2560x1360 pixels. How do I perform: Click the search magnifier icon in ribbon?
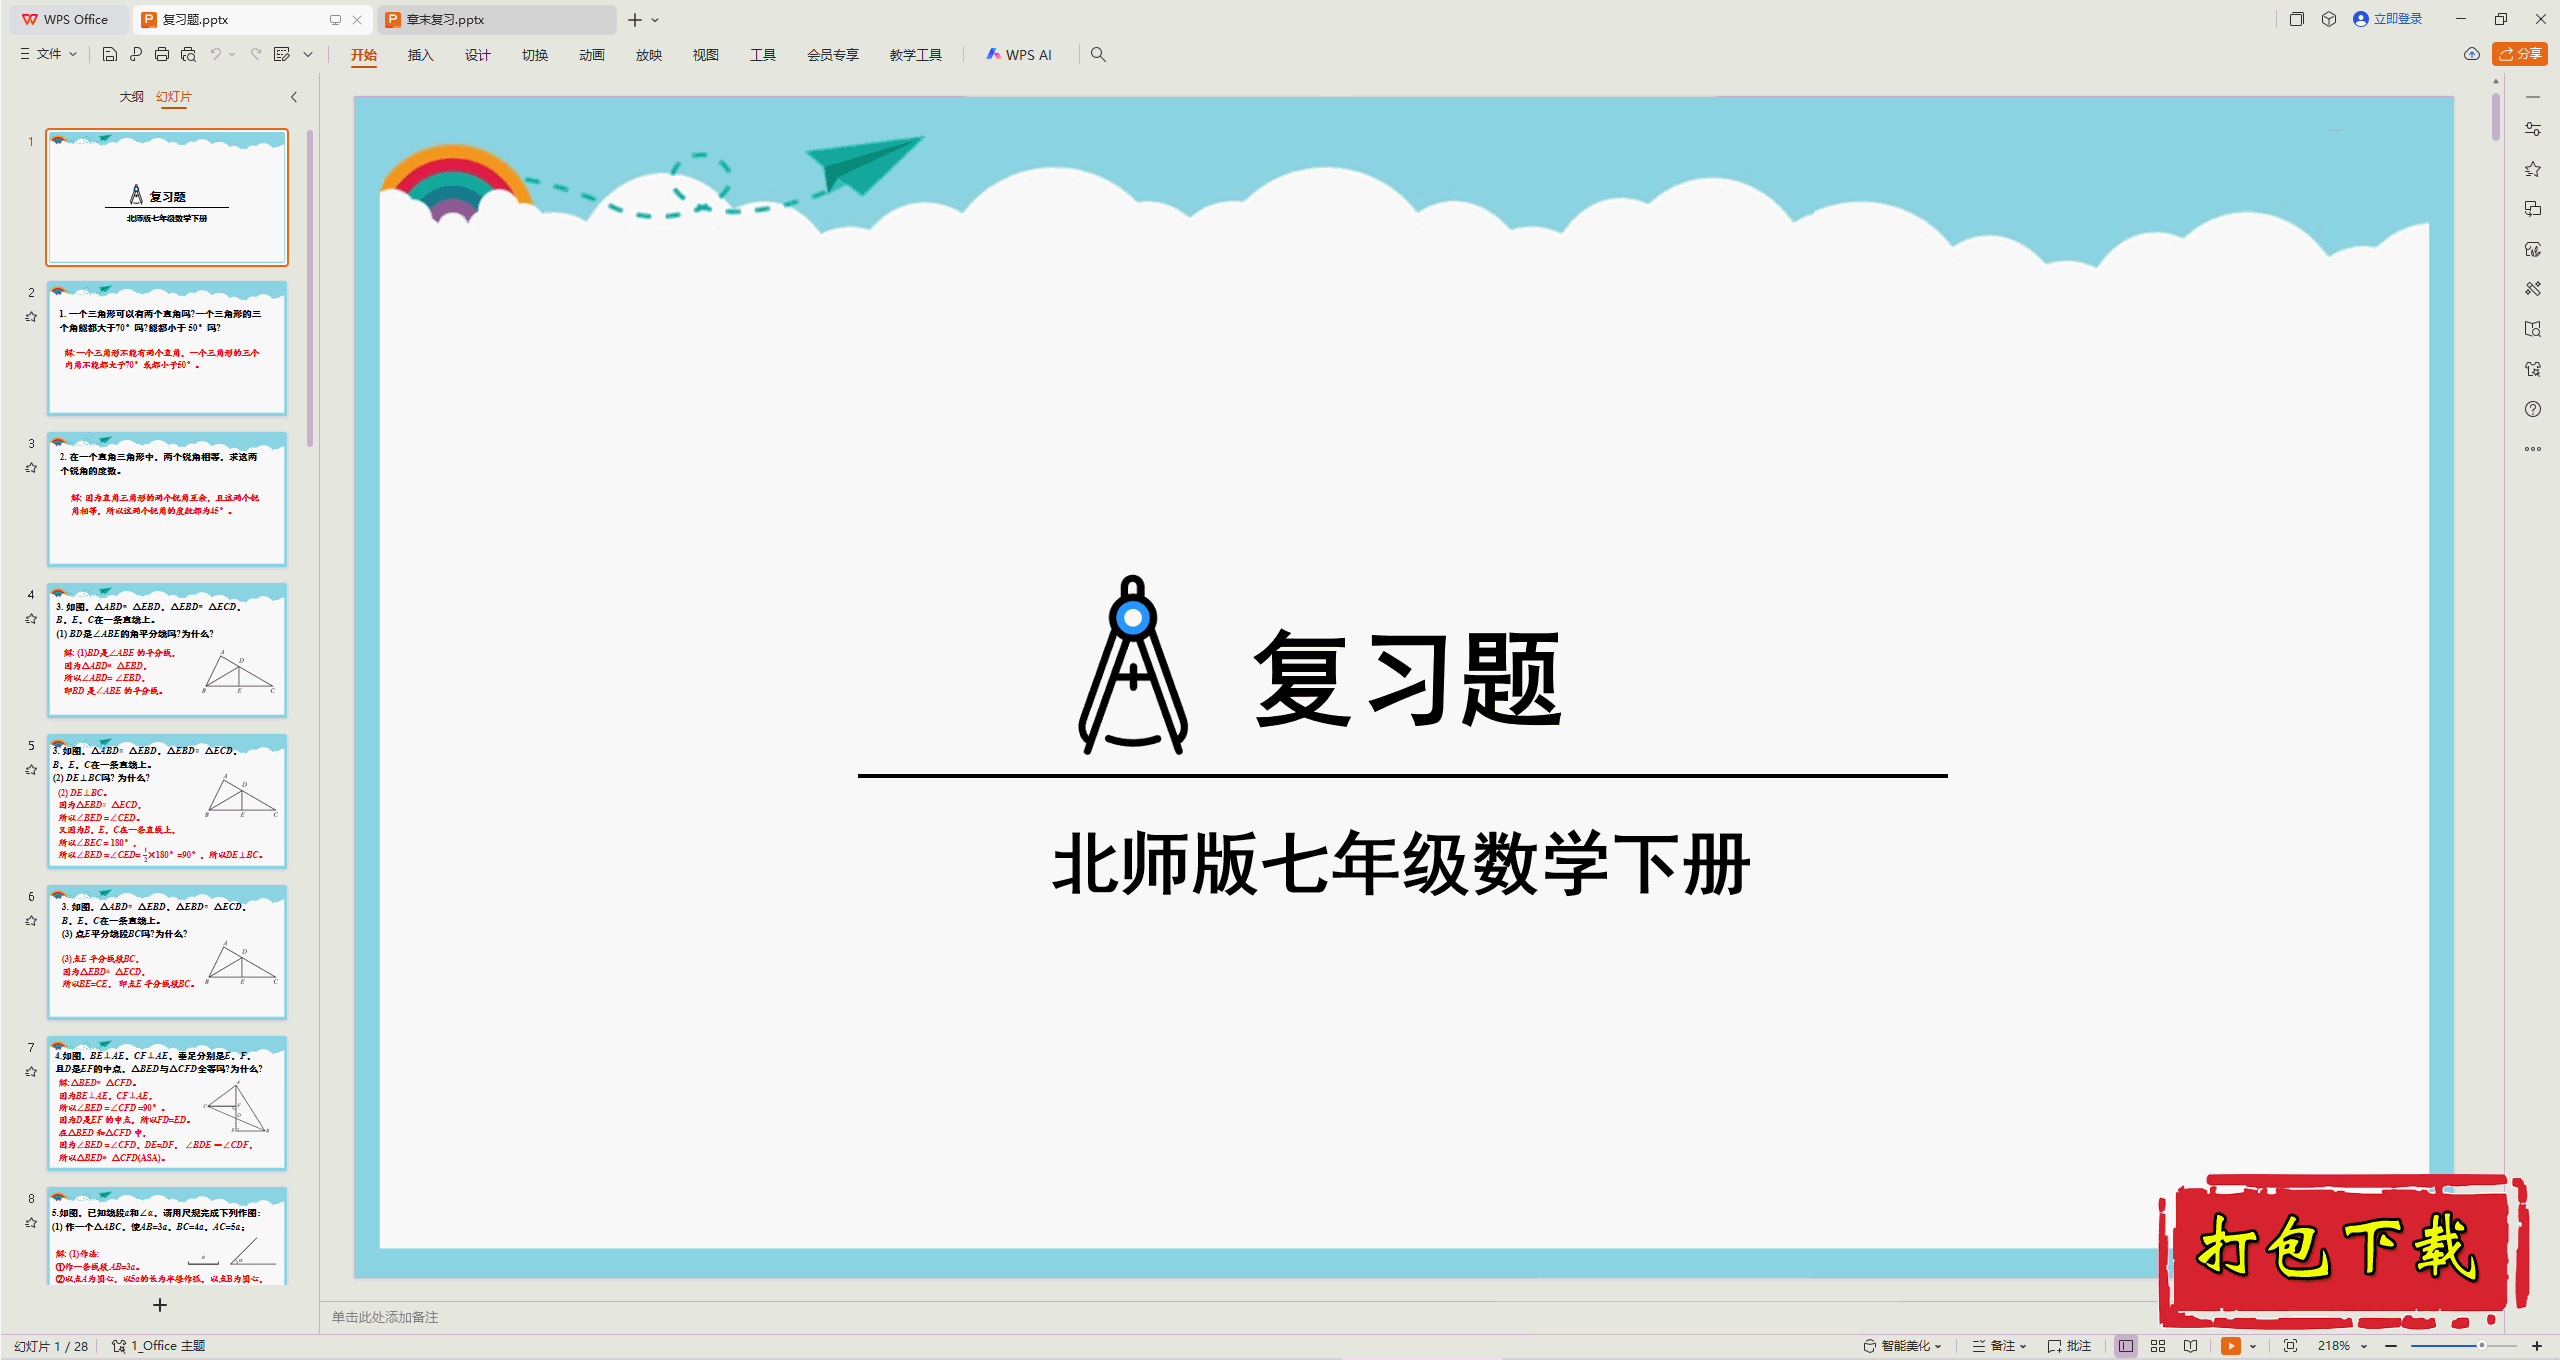(x=1098, y=54)
